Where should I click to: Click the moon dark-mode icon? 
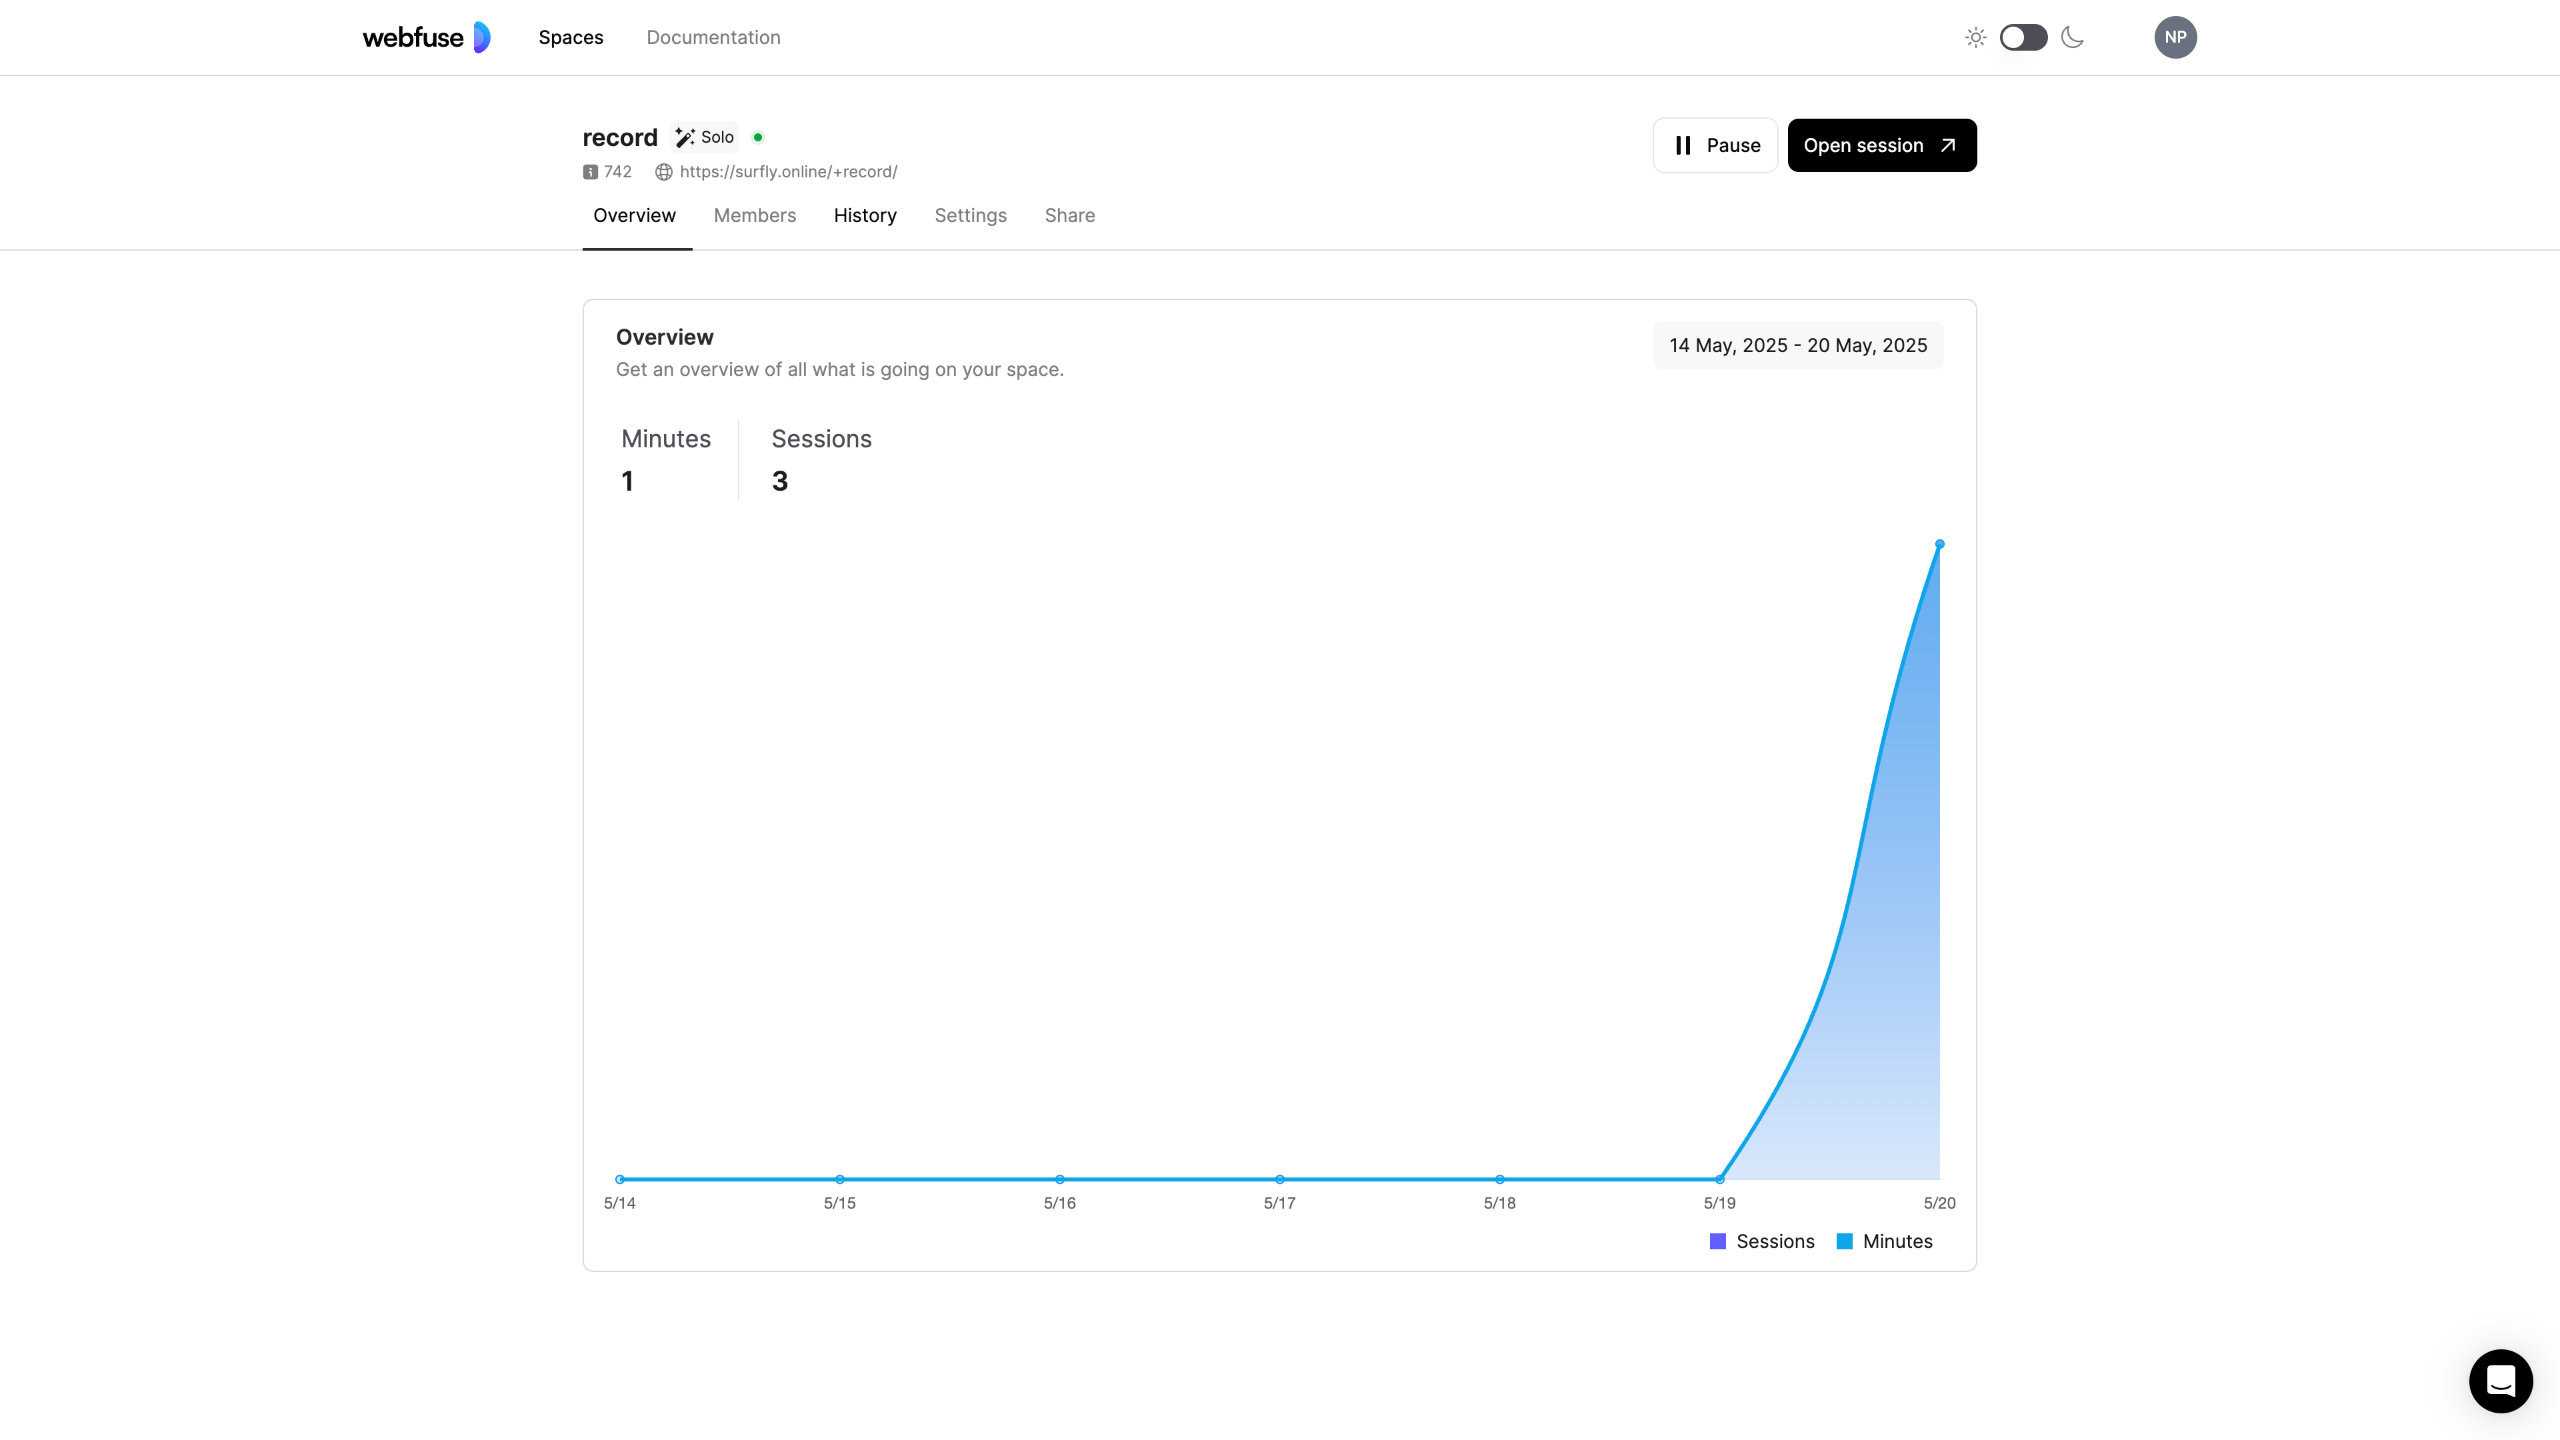point(2073,37)
